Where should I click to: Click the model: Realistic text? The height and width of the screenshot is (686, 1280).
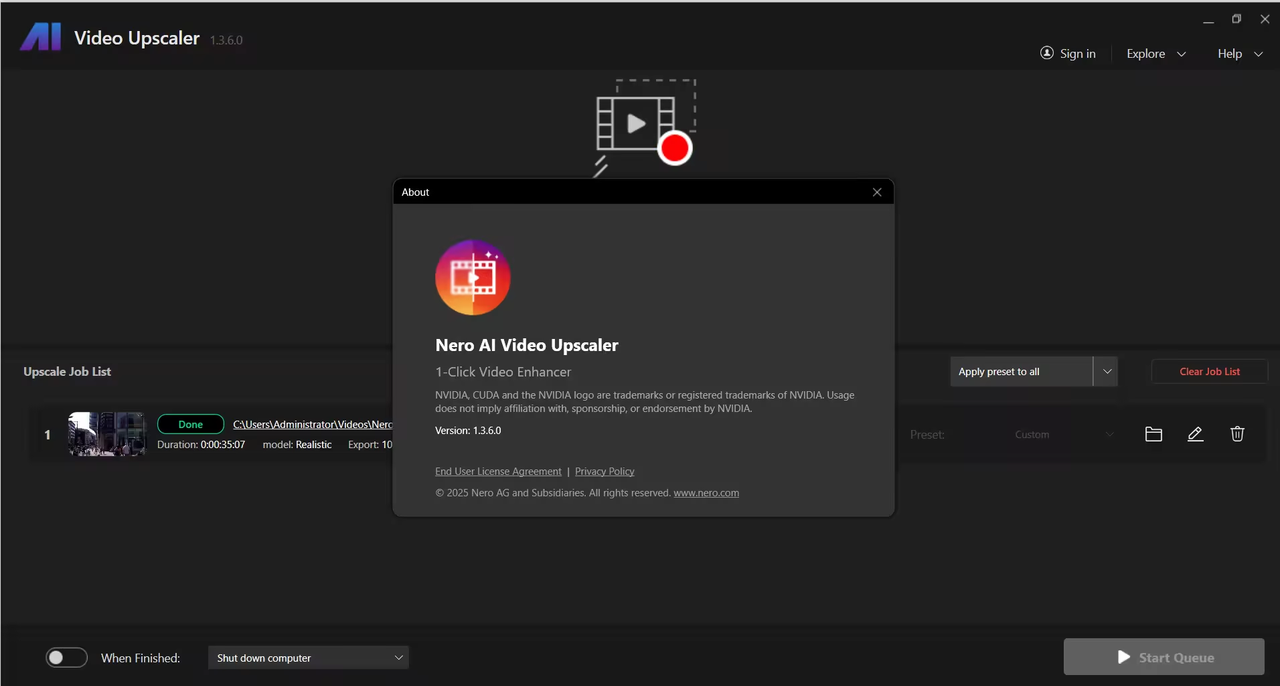[x=297, y=444]
